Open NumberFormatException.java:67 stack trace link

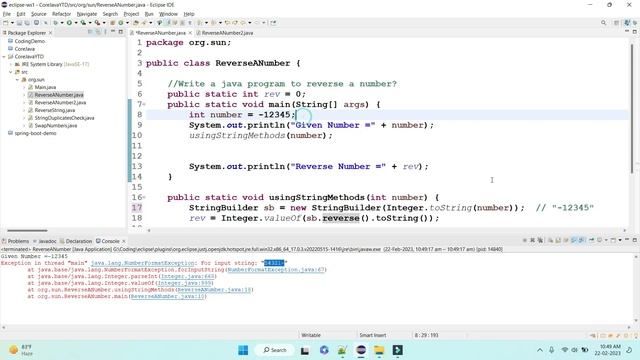[x=276, y=270]
